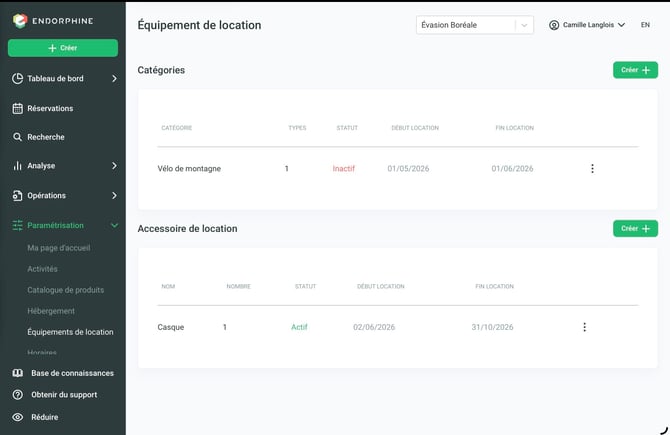This screenshot has width=670, height=435.
Task: Open the Base de connaissances book icon
Action: coord(18,373)
